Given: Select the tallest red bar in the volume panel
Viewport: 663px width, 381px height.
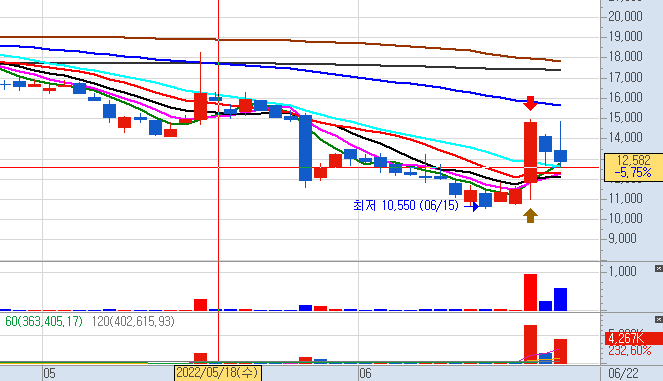Looking at the screenshot, I should [530, 293].
